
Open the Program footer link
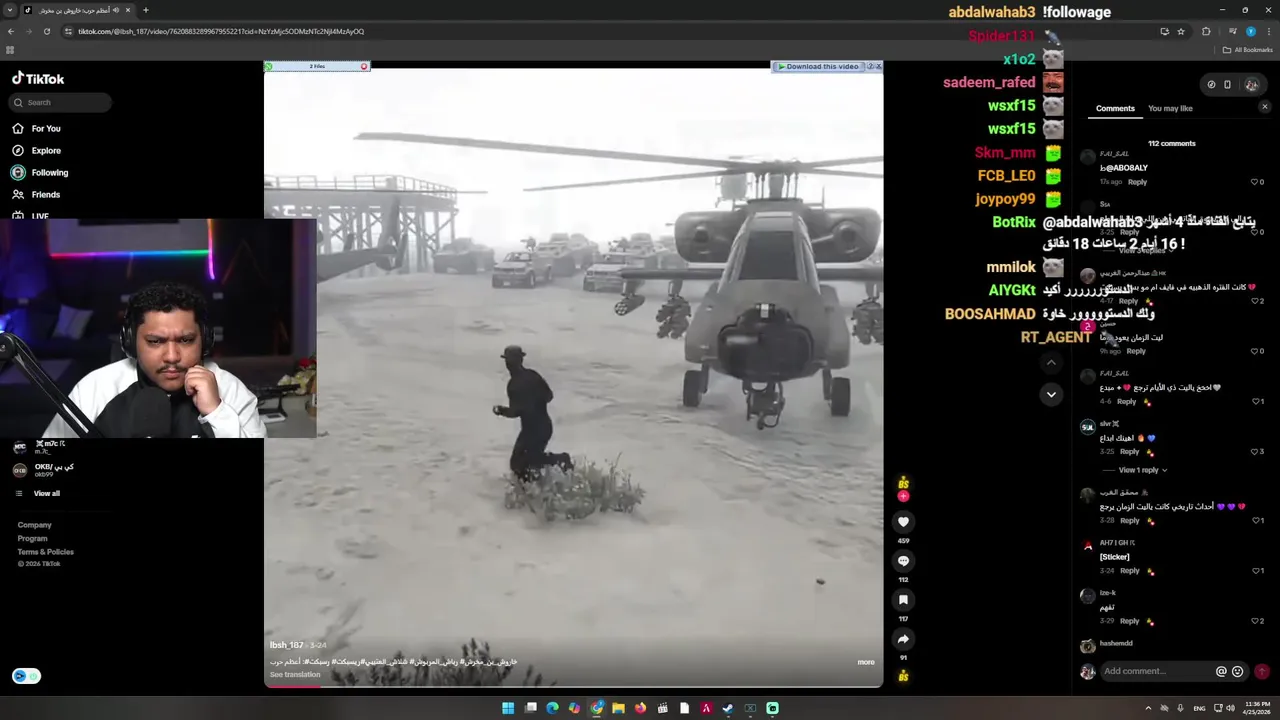[x=32, y=538]
